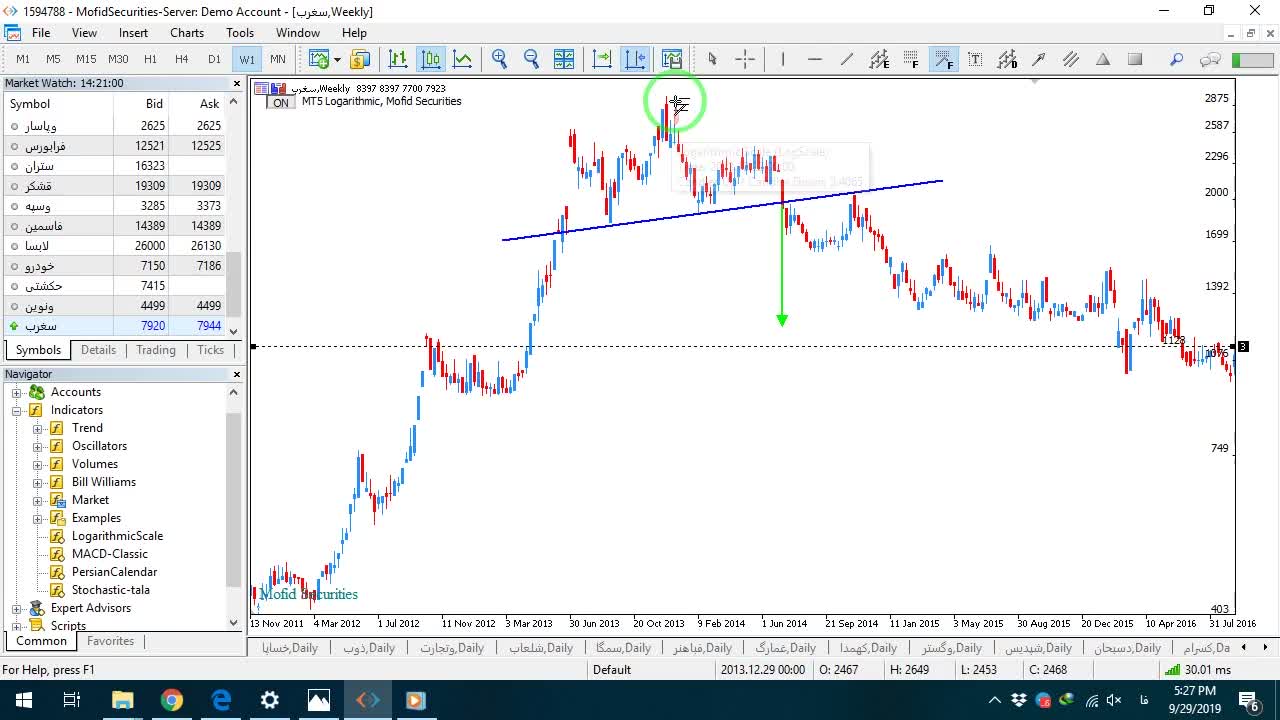Screen dimensions: 1280x720
Task: Expand the Accounts node in Navigator
Action: coord(17,392)
